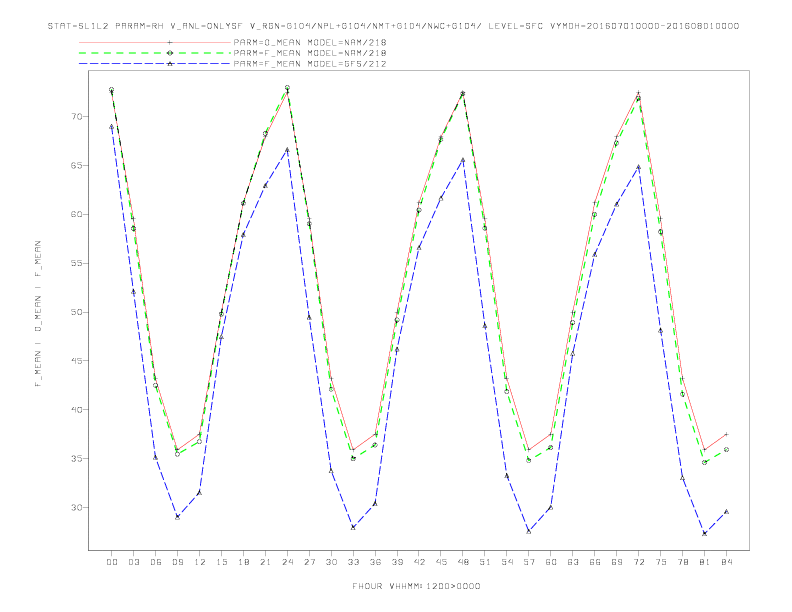Click x-axis tick label 36
The height and width of the screenshot is (612, 792).
375,562
